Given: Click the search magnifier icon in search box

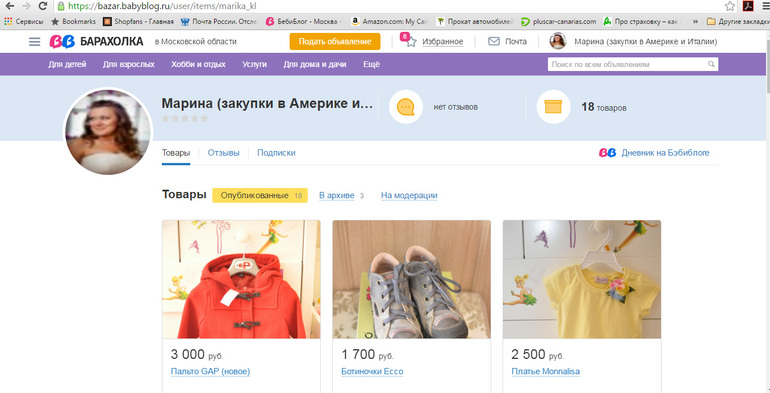Looking at the screenshot, I should coord(711,64).
